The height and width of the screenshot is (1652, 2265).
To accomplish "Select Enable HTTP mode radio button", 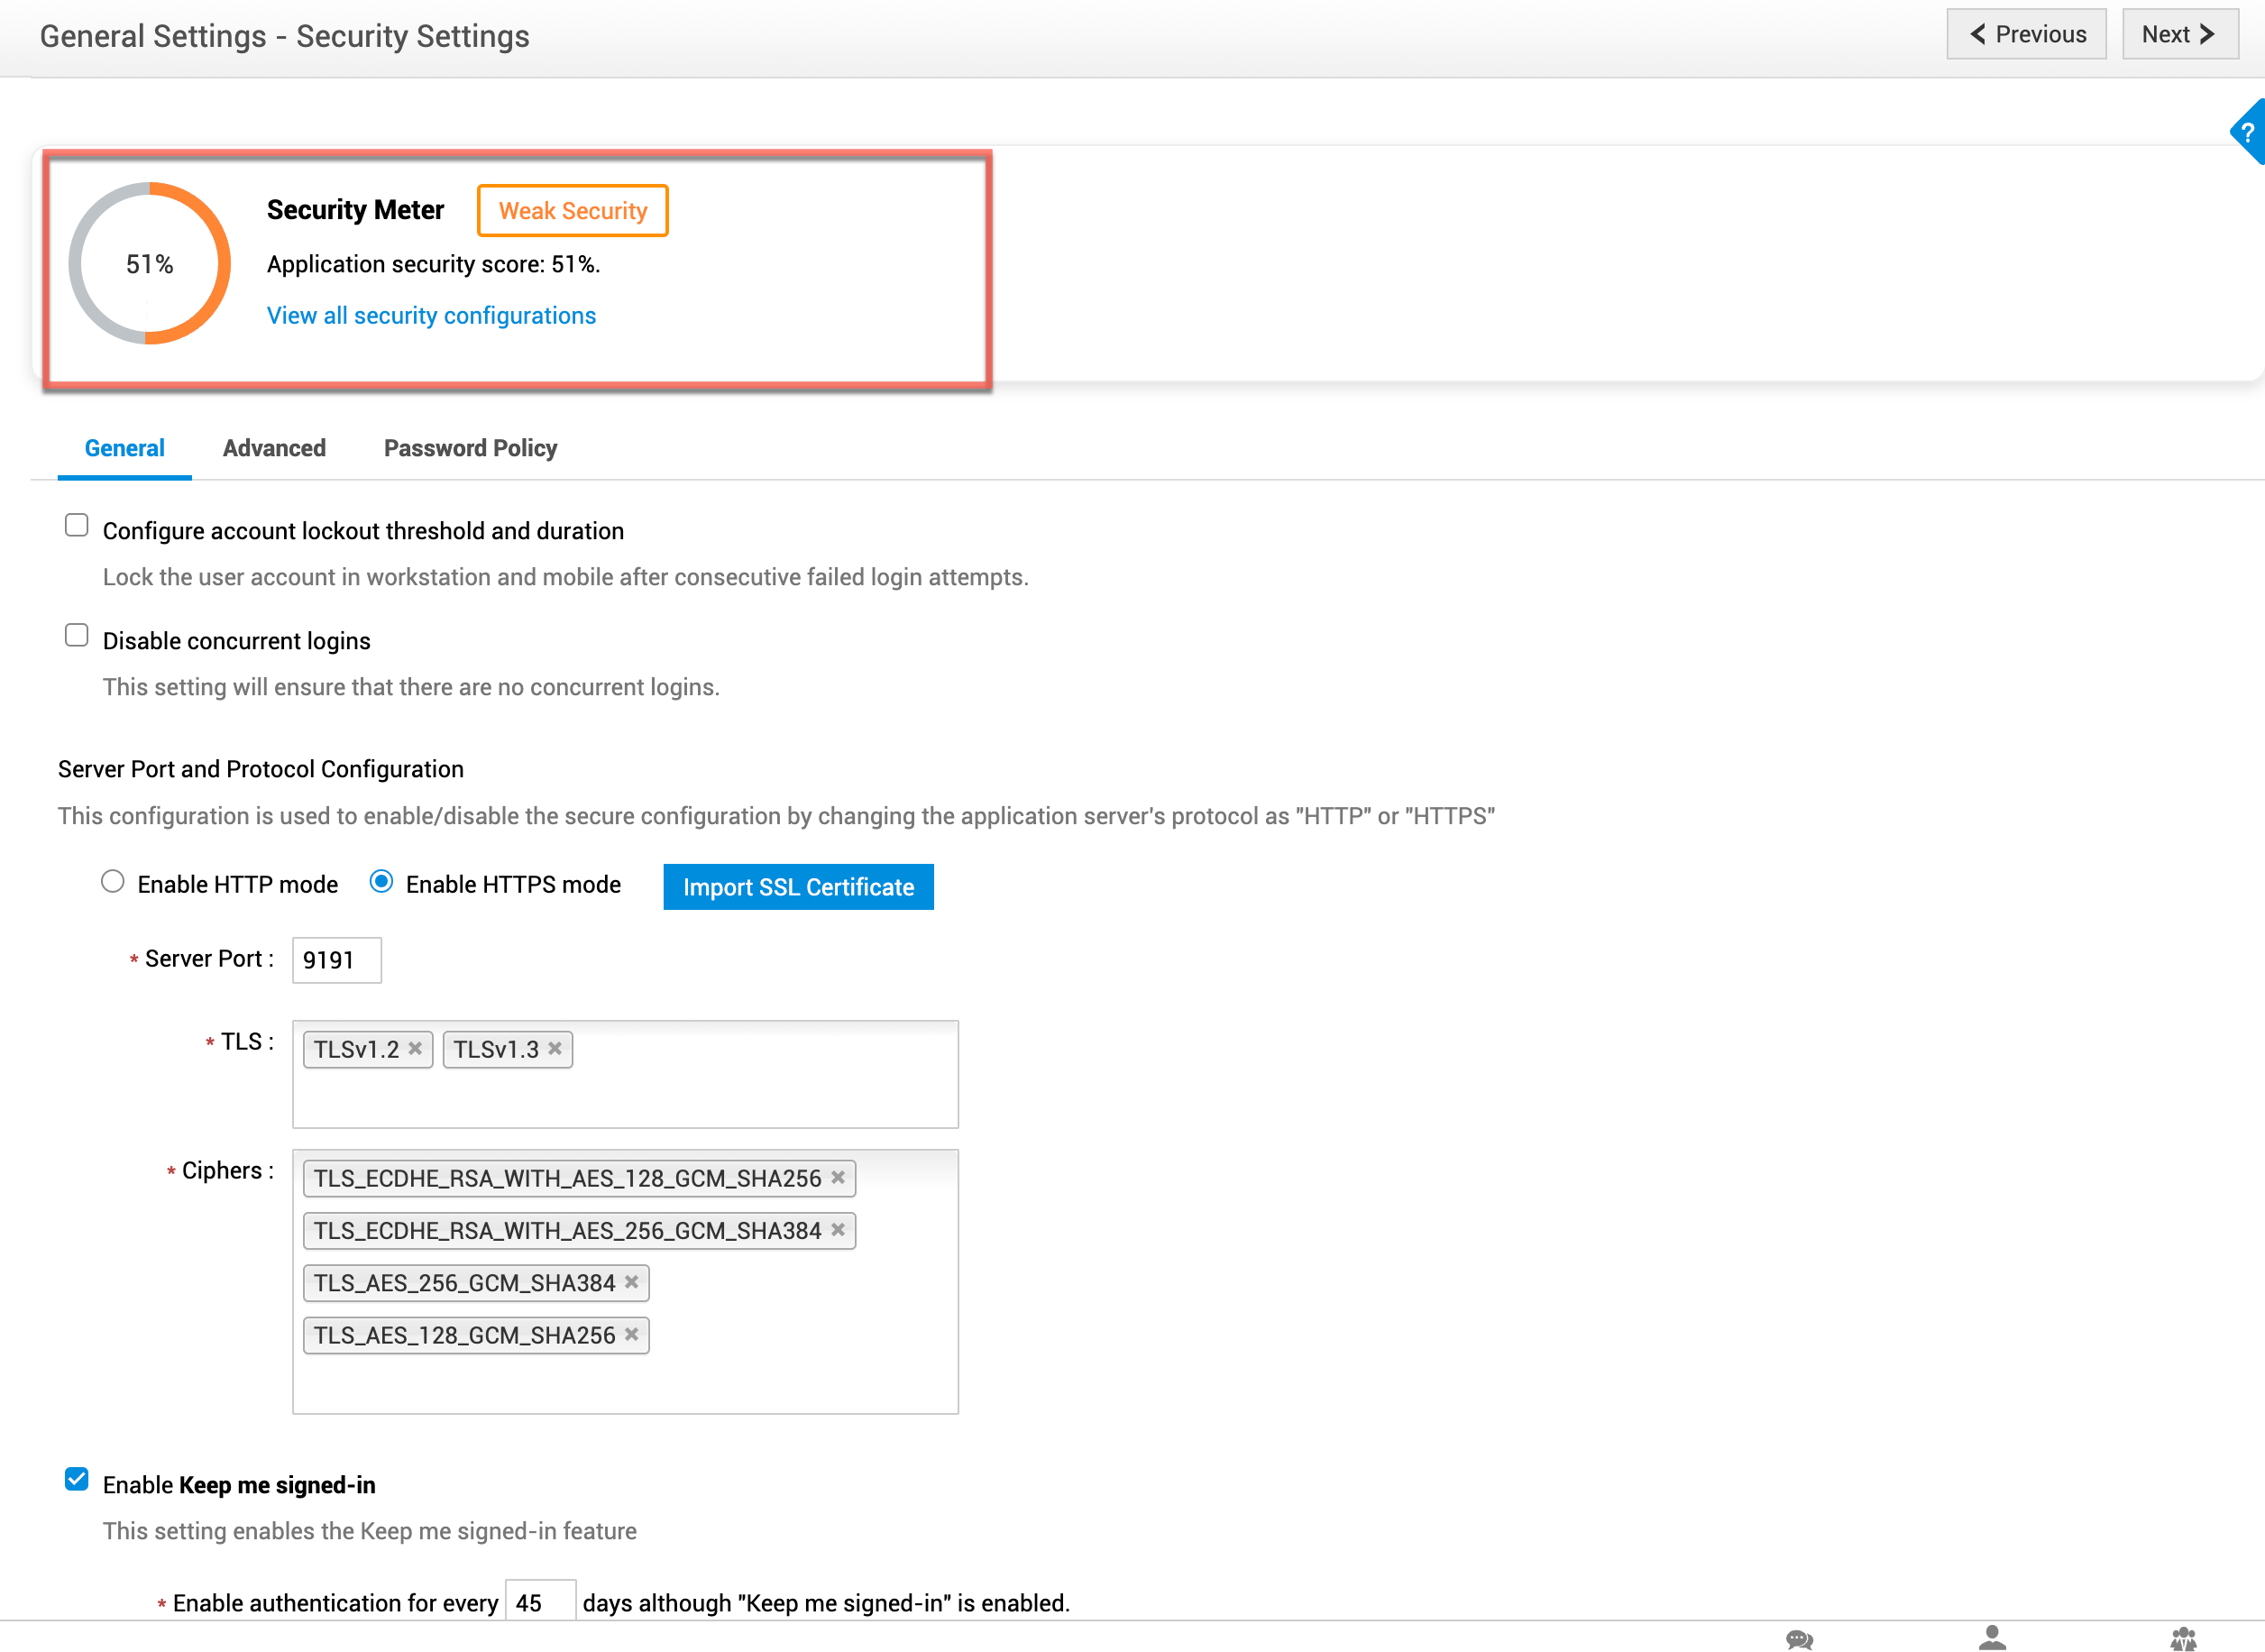I will point(113,882).
